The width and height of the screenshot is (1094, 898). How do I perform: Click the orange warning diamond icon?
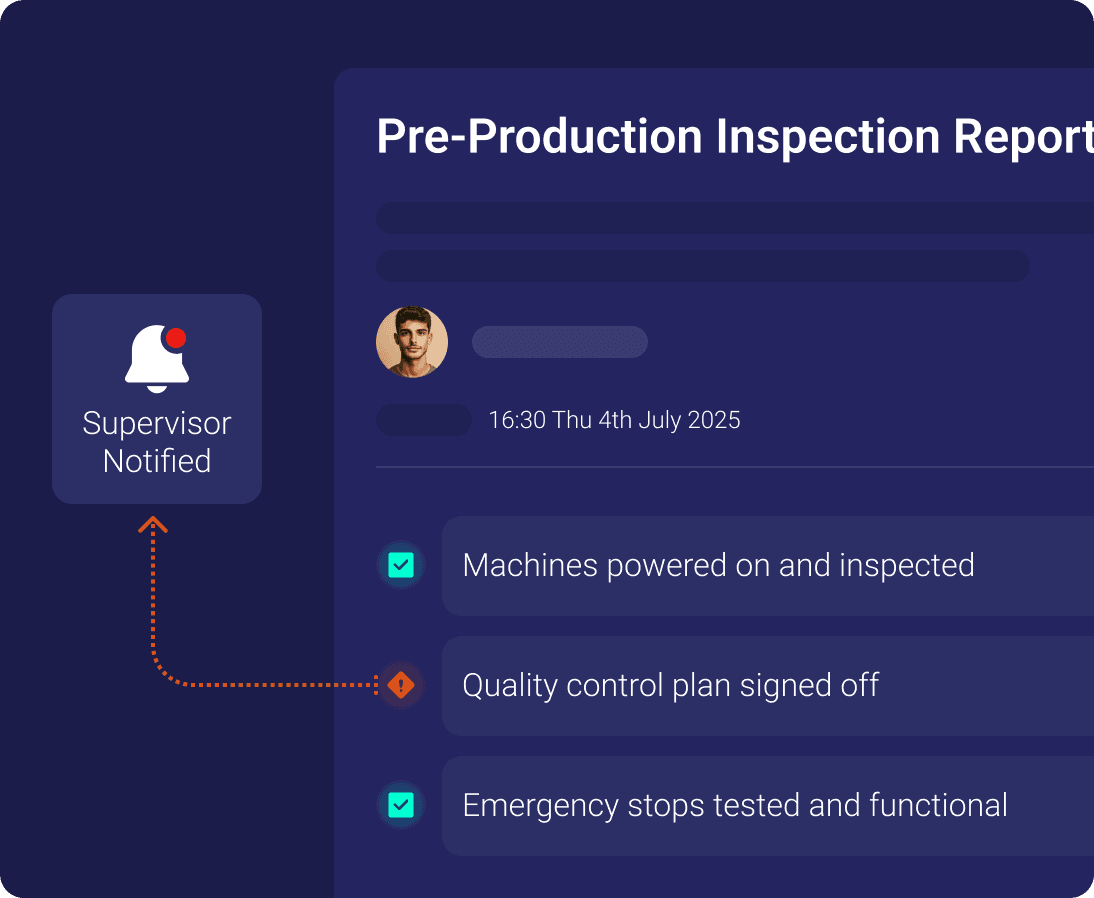tap(401, 685)
